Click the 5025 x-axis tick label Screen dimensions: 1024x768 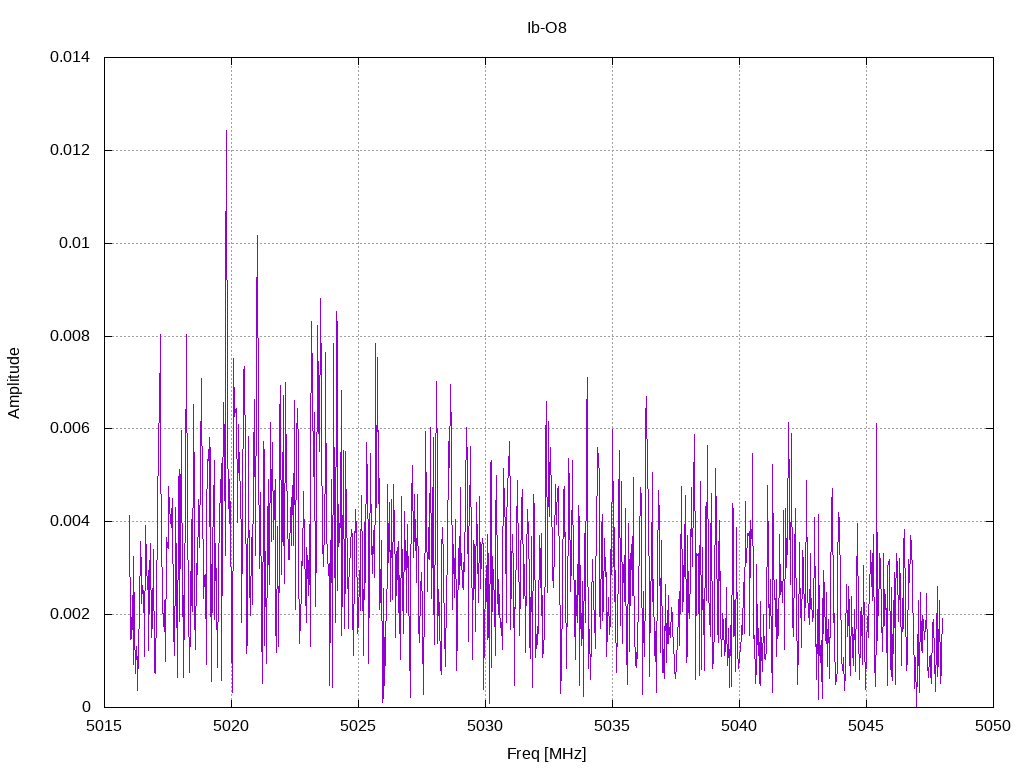(x=359, y=726)
